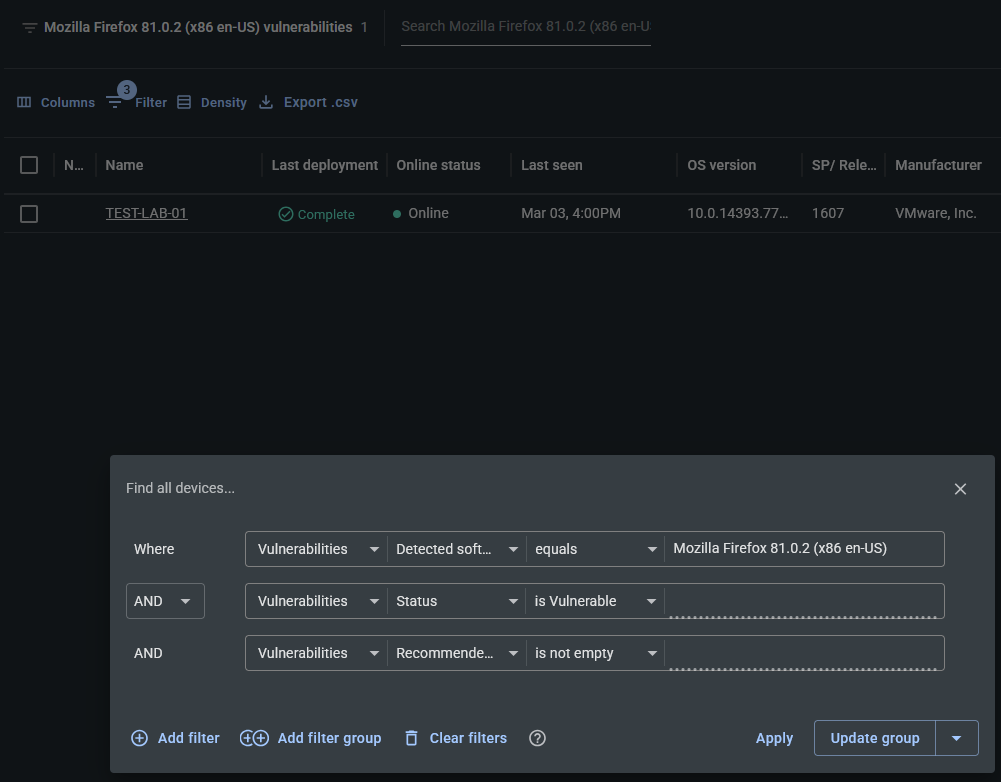Screen dimensions: 1001x782
Task: Sort by Last deployment column
Action: [x=324, y=165]
